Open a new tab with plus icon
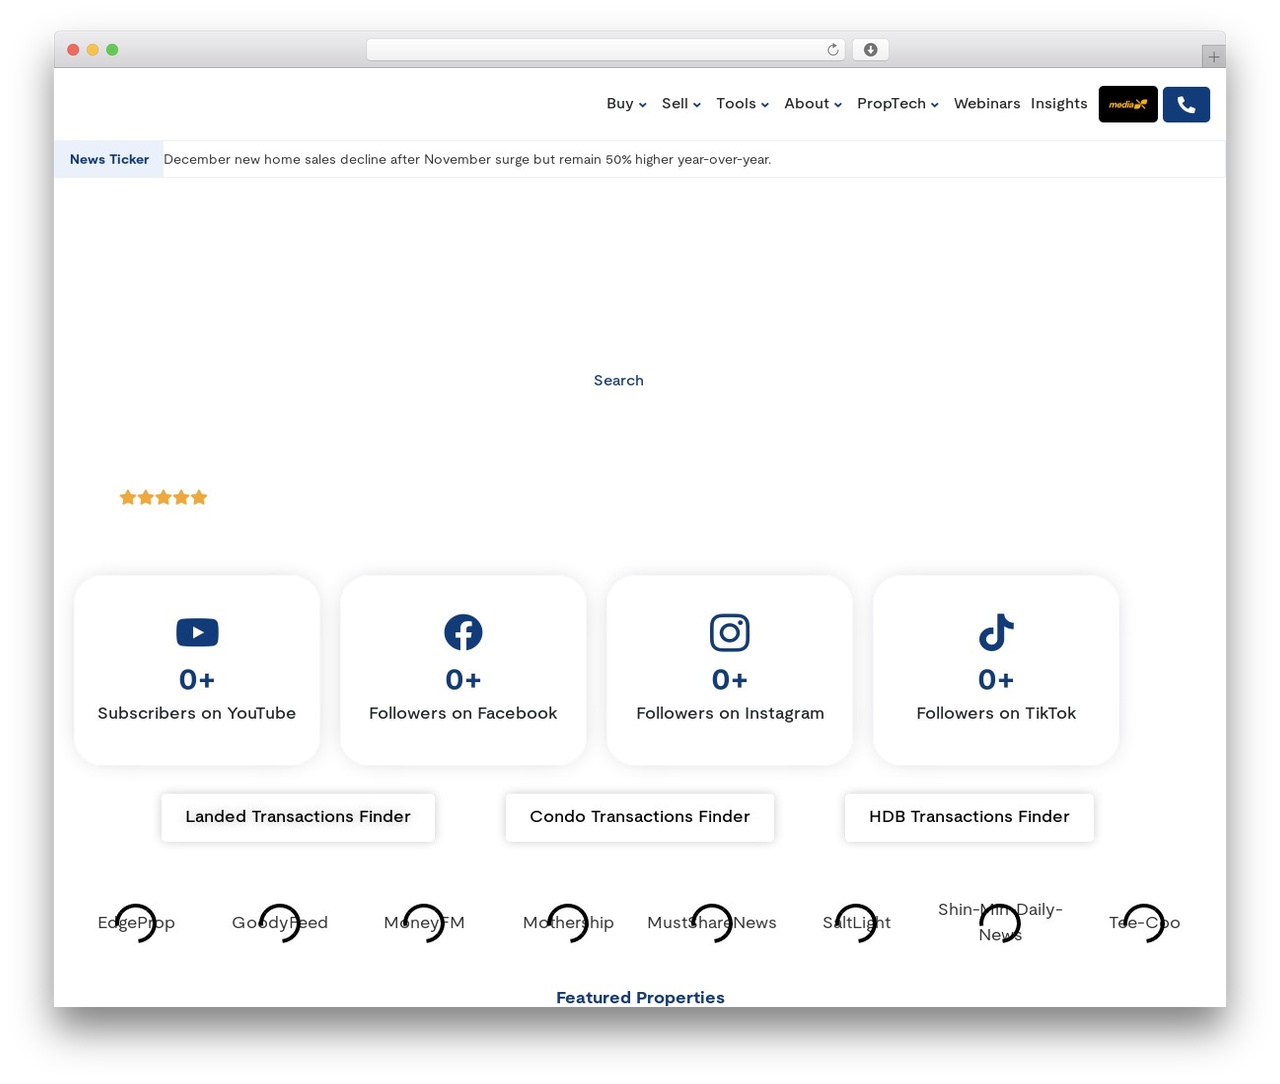Image resolution: width=1280 pixels, height=1084 pixels. (x=1214, y=57)
